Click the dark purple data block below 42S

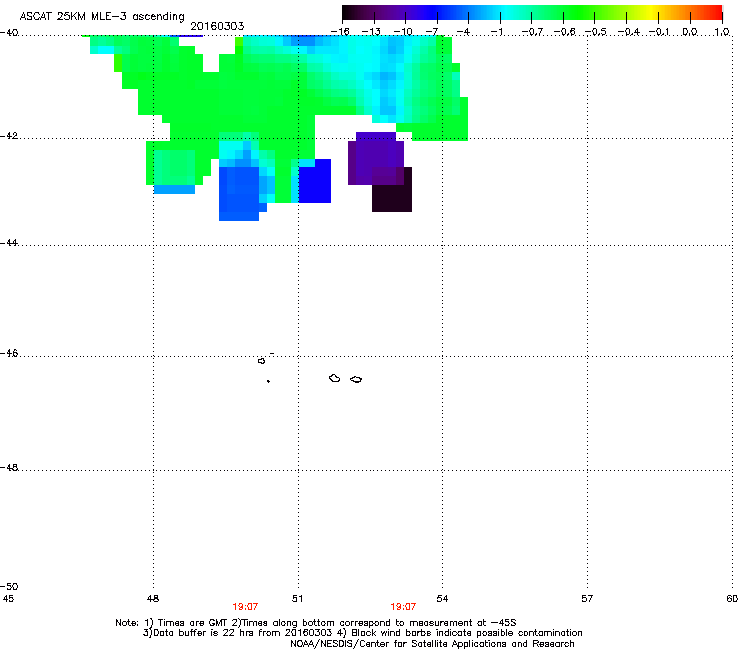[x=376, y=159]
